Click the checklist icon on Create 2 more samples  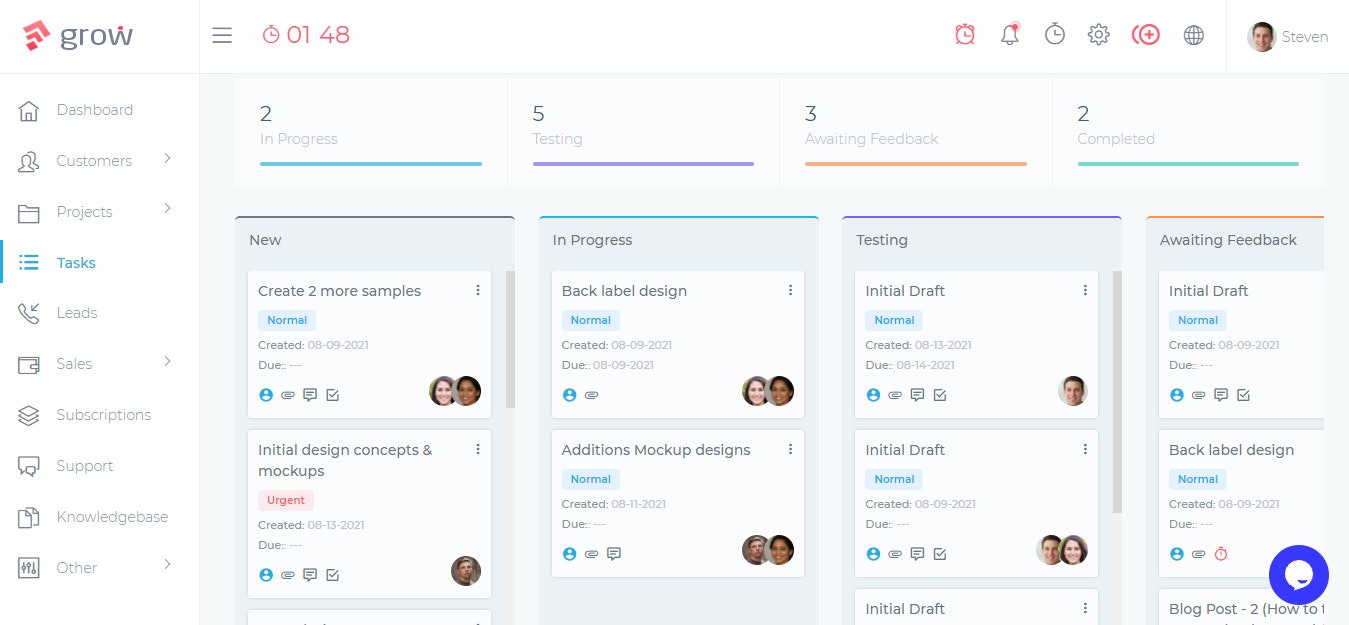pyautogui.click(x=333, y=395)
